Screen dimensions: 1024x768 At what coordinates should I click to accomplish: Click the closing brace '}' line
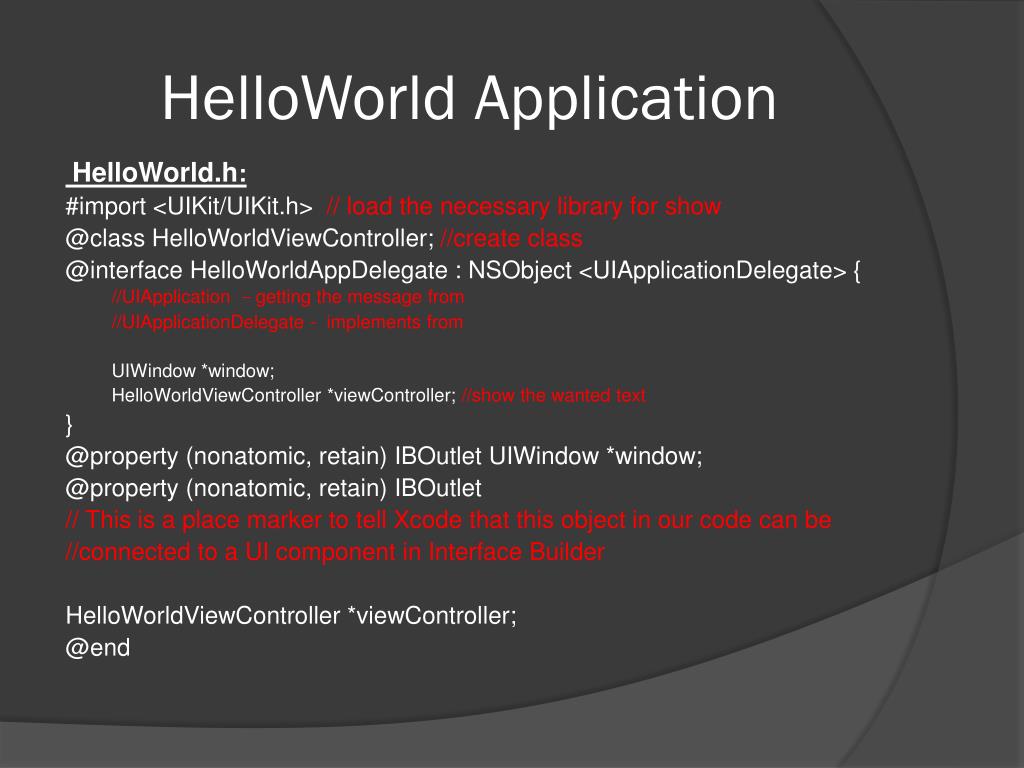click(69, 424)
